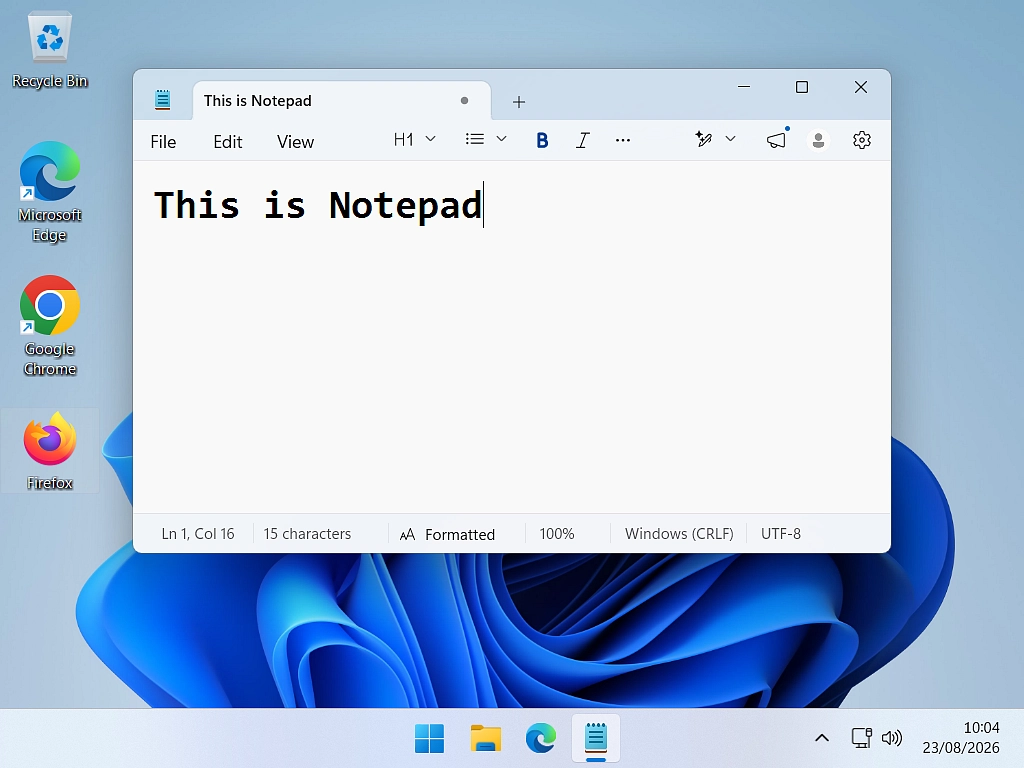Image resolution: width=1024 pixels, height=768 pixels.
Task: Click the 100% zoom level in status bar
Action: pyautogui.click(x=557, y=534)
